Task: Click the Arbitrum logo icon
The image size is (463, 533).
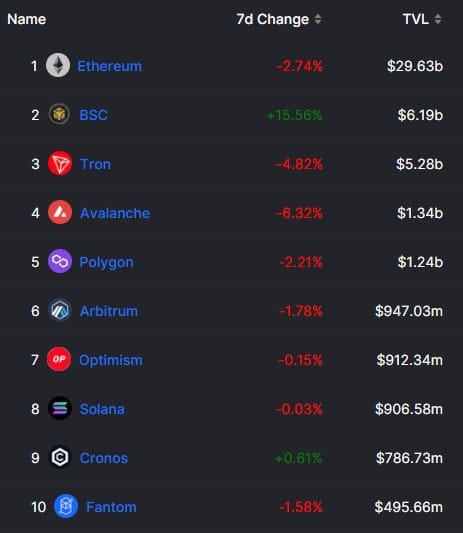Action: (60, 310)
